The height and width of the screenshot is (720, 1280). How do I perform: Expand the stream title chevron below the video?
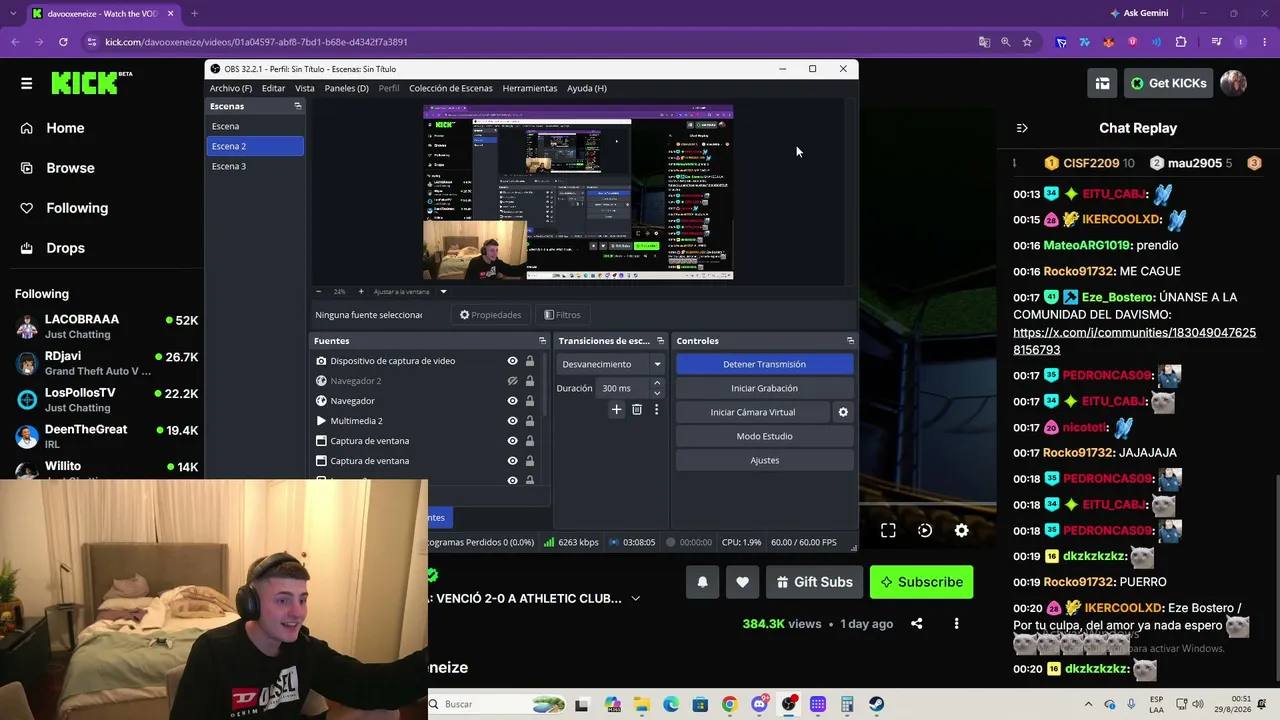pos(635,599)
